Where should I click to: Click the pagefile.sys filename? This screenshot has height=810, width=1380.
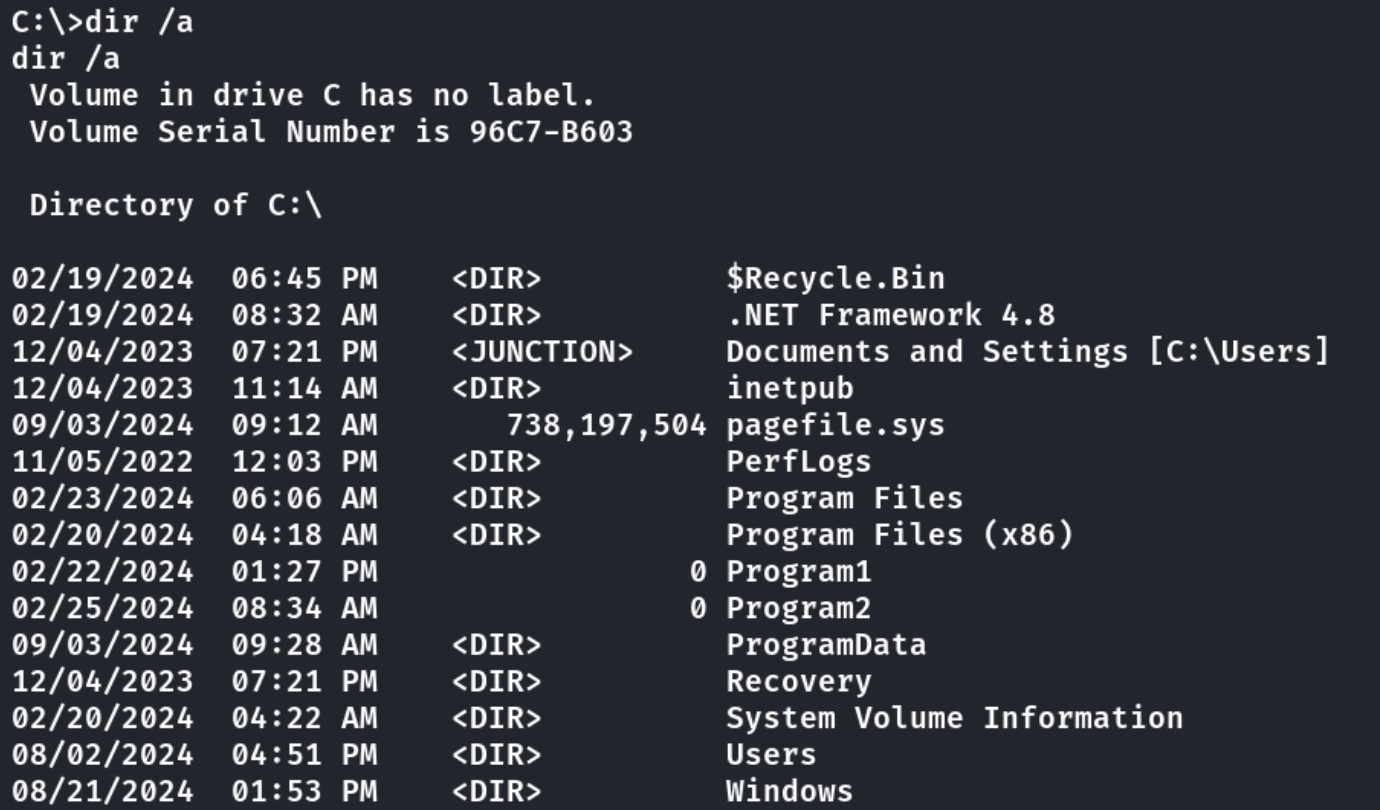pos(835,425)
